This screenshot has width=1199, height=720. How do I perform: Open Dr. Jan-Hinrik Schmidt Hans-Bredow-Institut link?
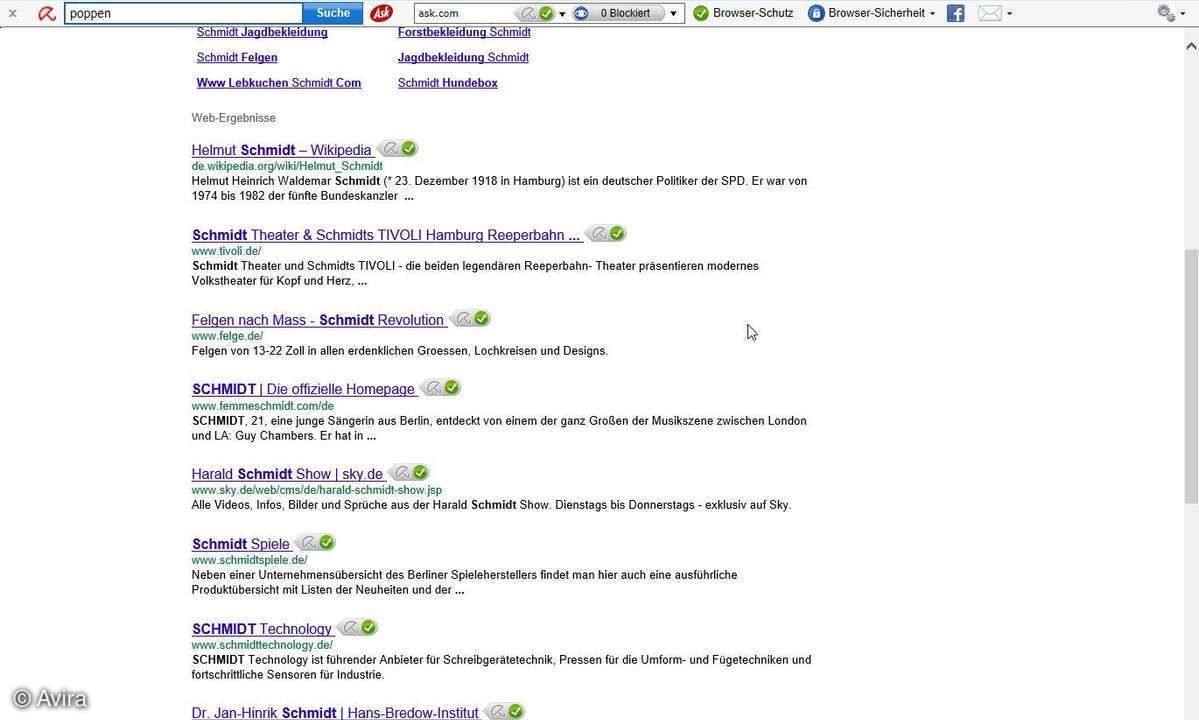[335, 712]
